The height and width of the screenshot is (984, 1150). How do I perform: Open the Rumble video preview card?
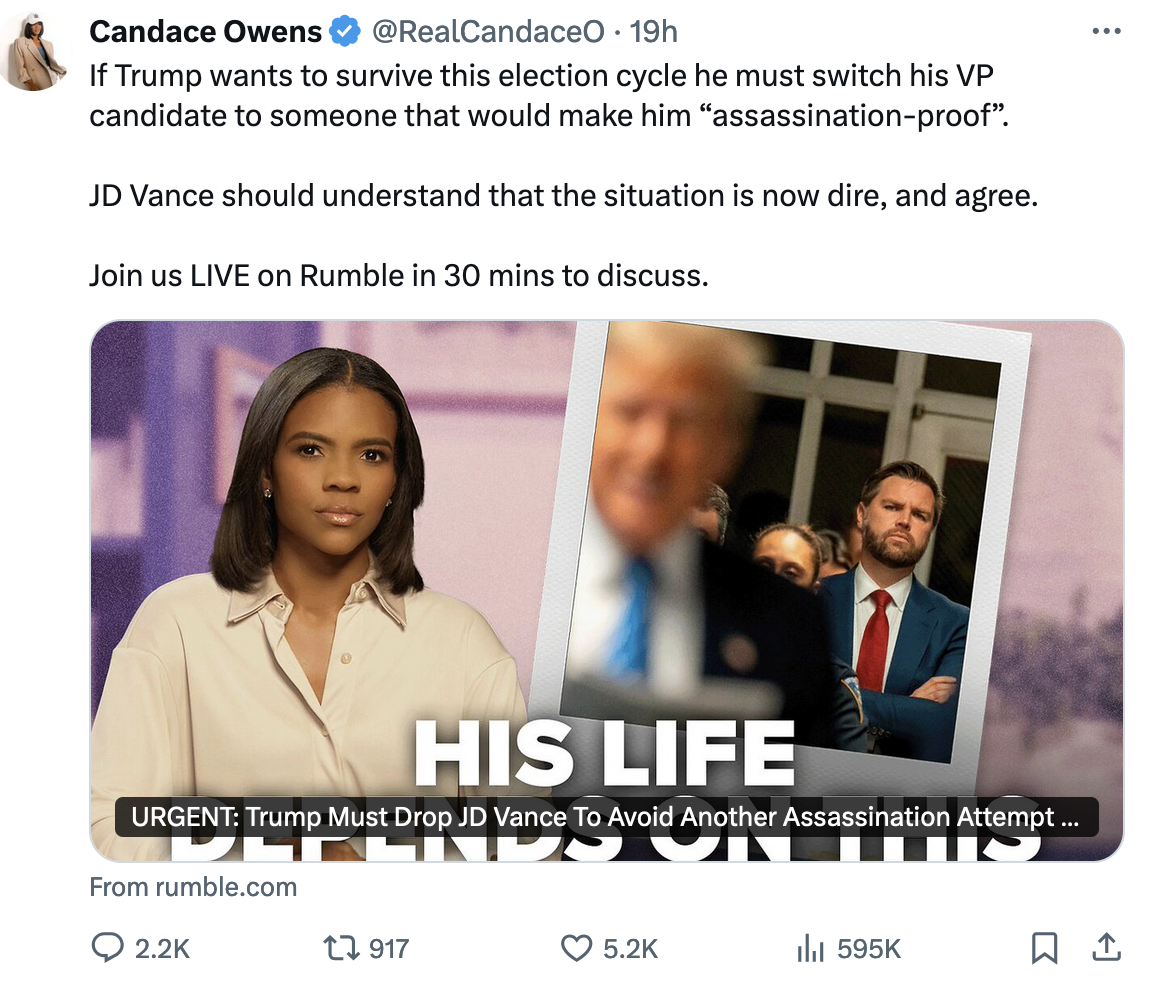[607, 591]
